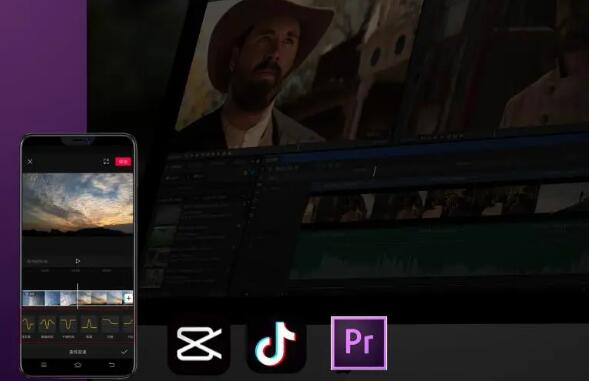
Task: Tap the red export button
Action: coord(123,162)
